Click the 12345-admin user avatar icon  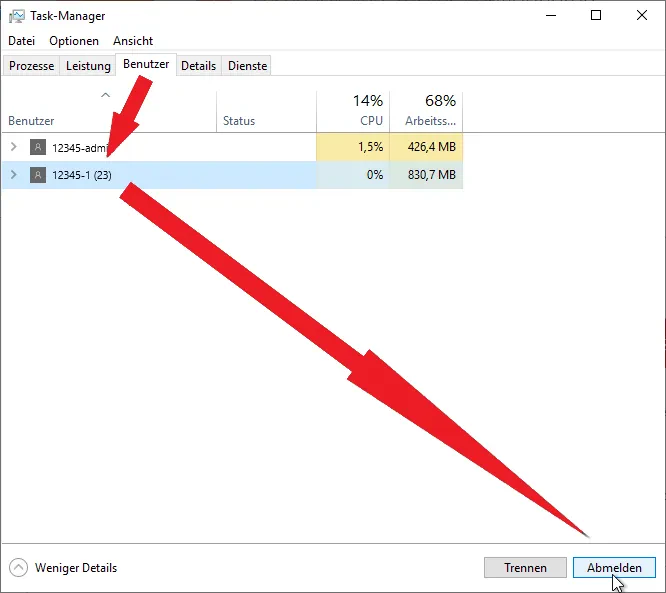point(38,147)
